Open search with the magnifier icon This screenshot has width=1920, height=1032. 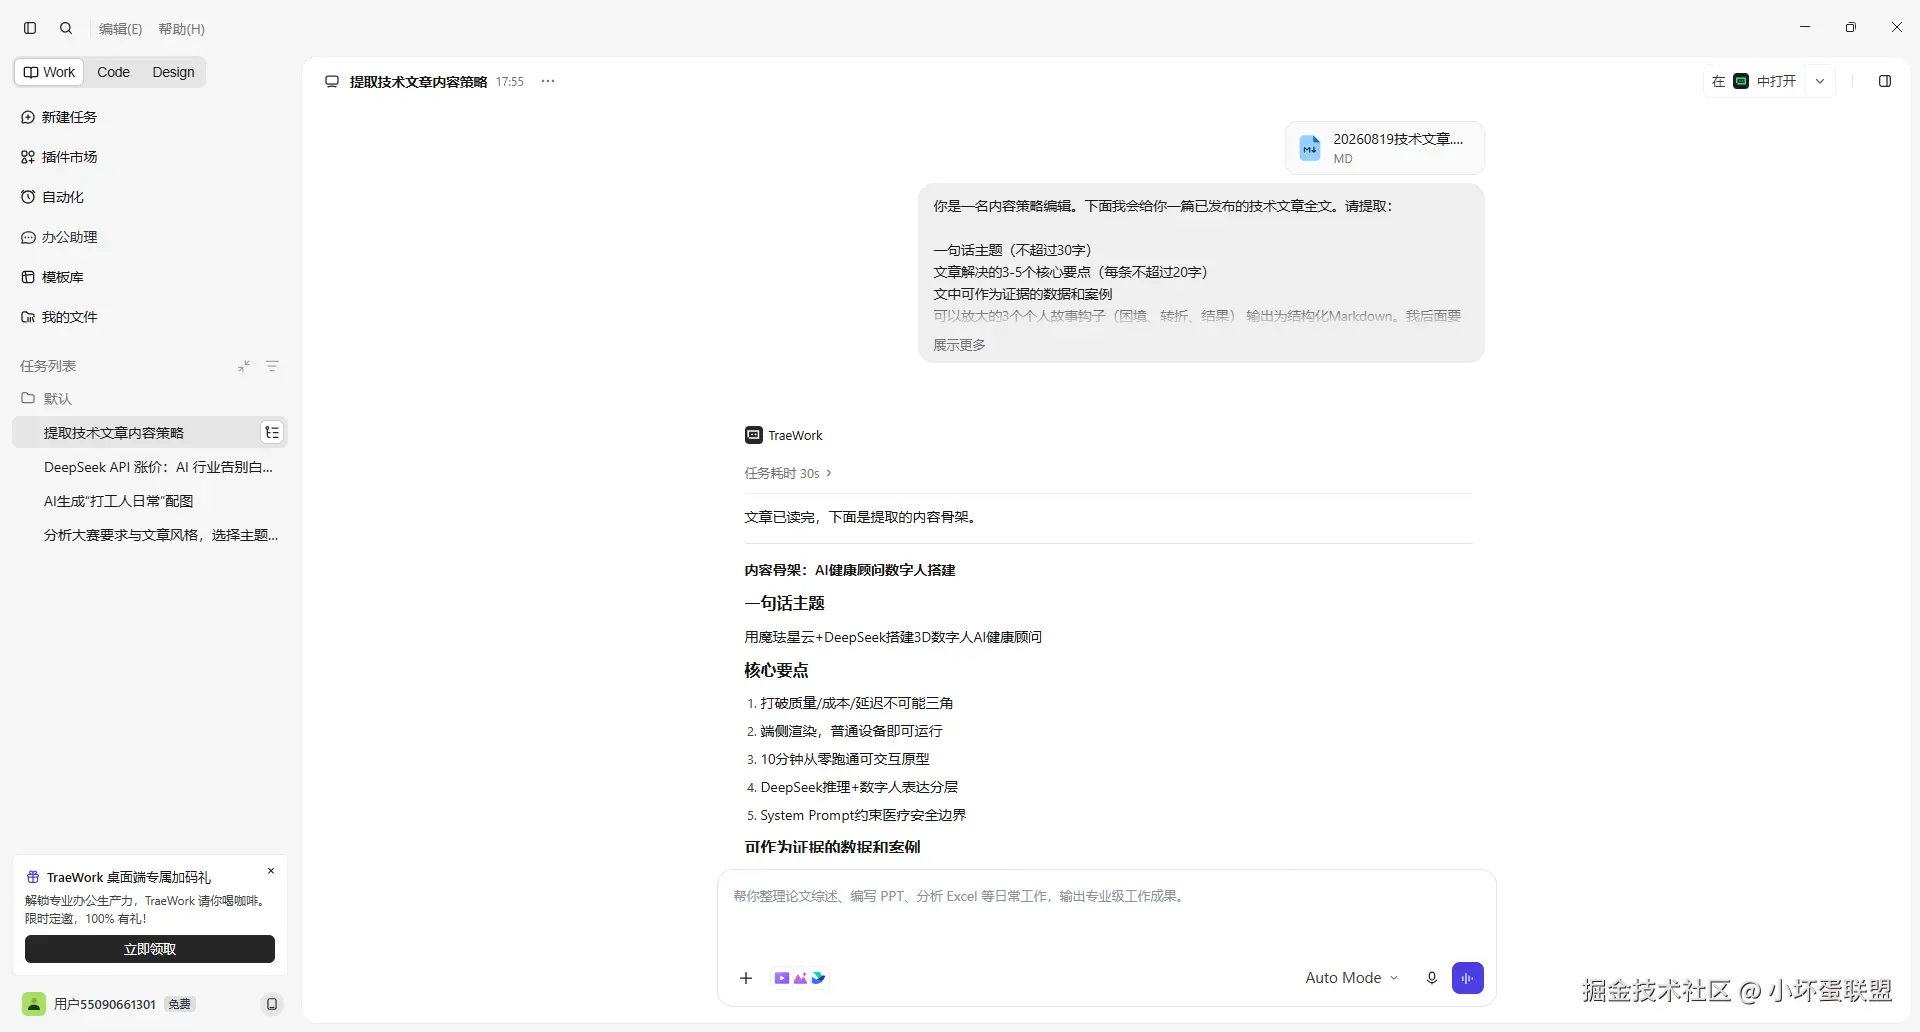coord(66,28)
